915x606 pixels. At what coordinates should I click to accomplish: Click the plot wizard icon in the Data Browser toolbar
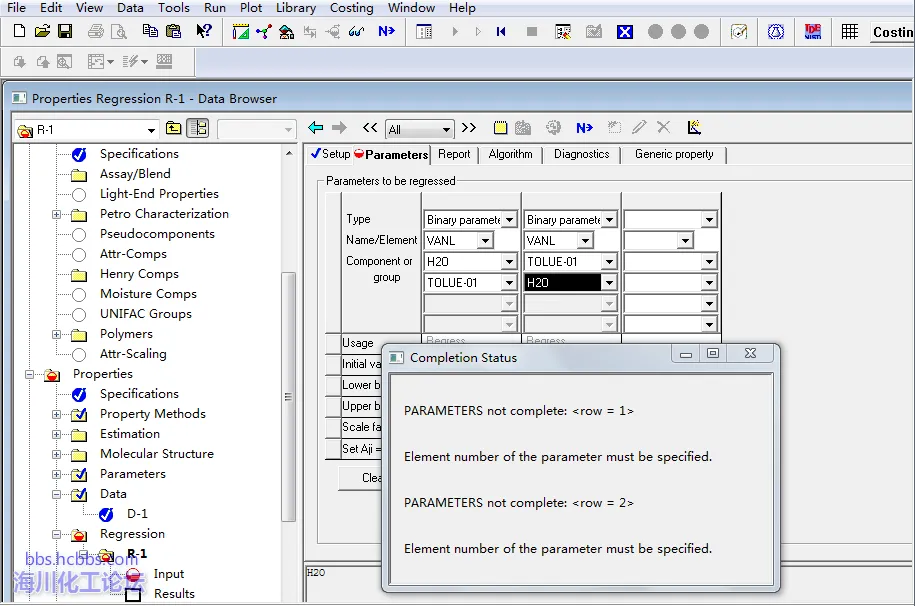[694, 127]
